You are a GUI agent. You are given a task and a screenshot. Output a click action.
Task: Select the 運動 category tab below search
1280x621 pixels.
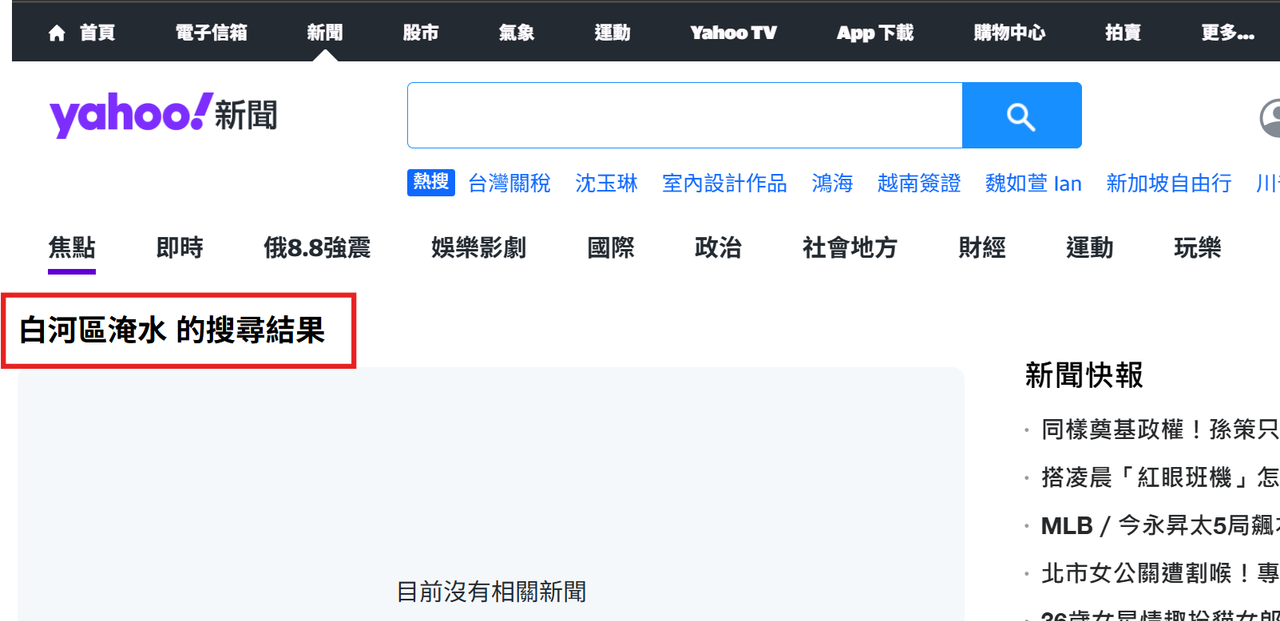tap(1090, 248)
